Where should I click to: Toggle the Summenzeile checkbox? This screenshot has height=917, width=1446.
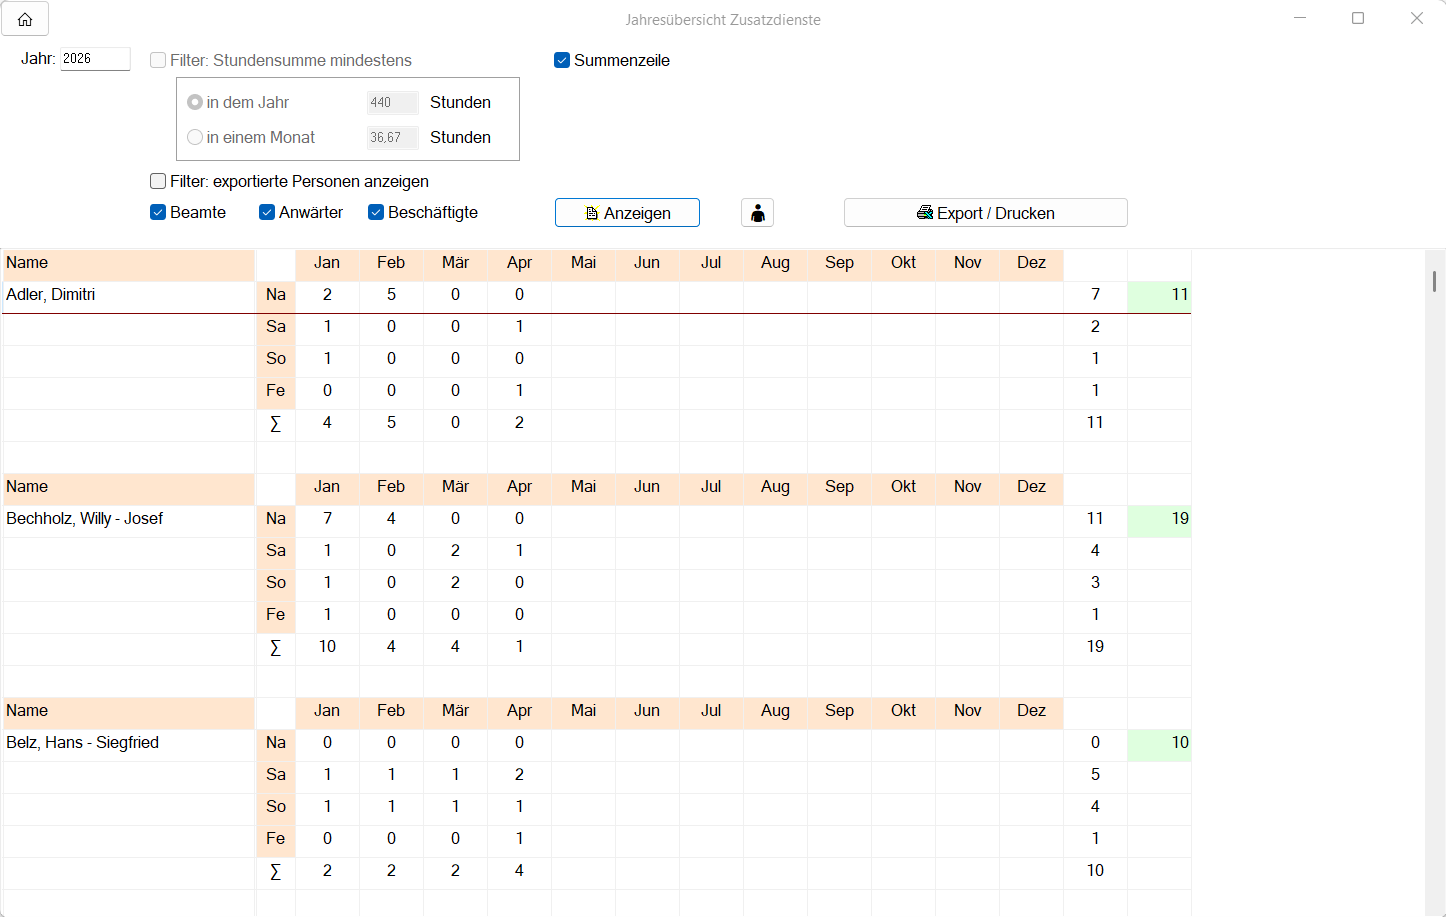(x=562, y=60)
